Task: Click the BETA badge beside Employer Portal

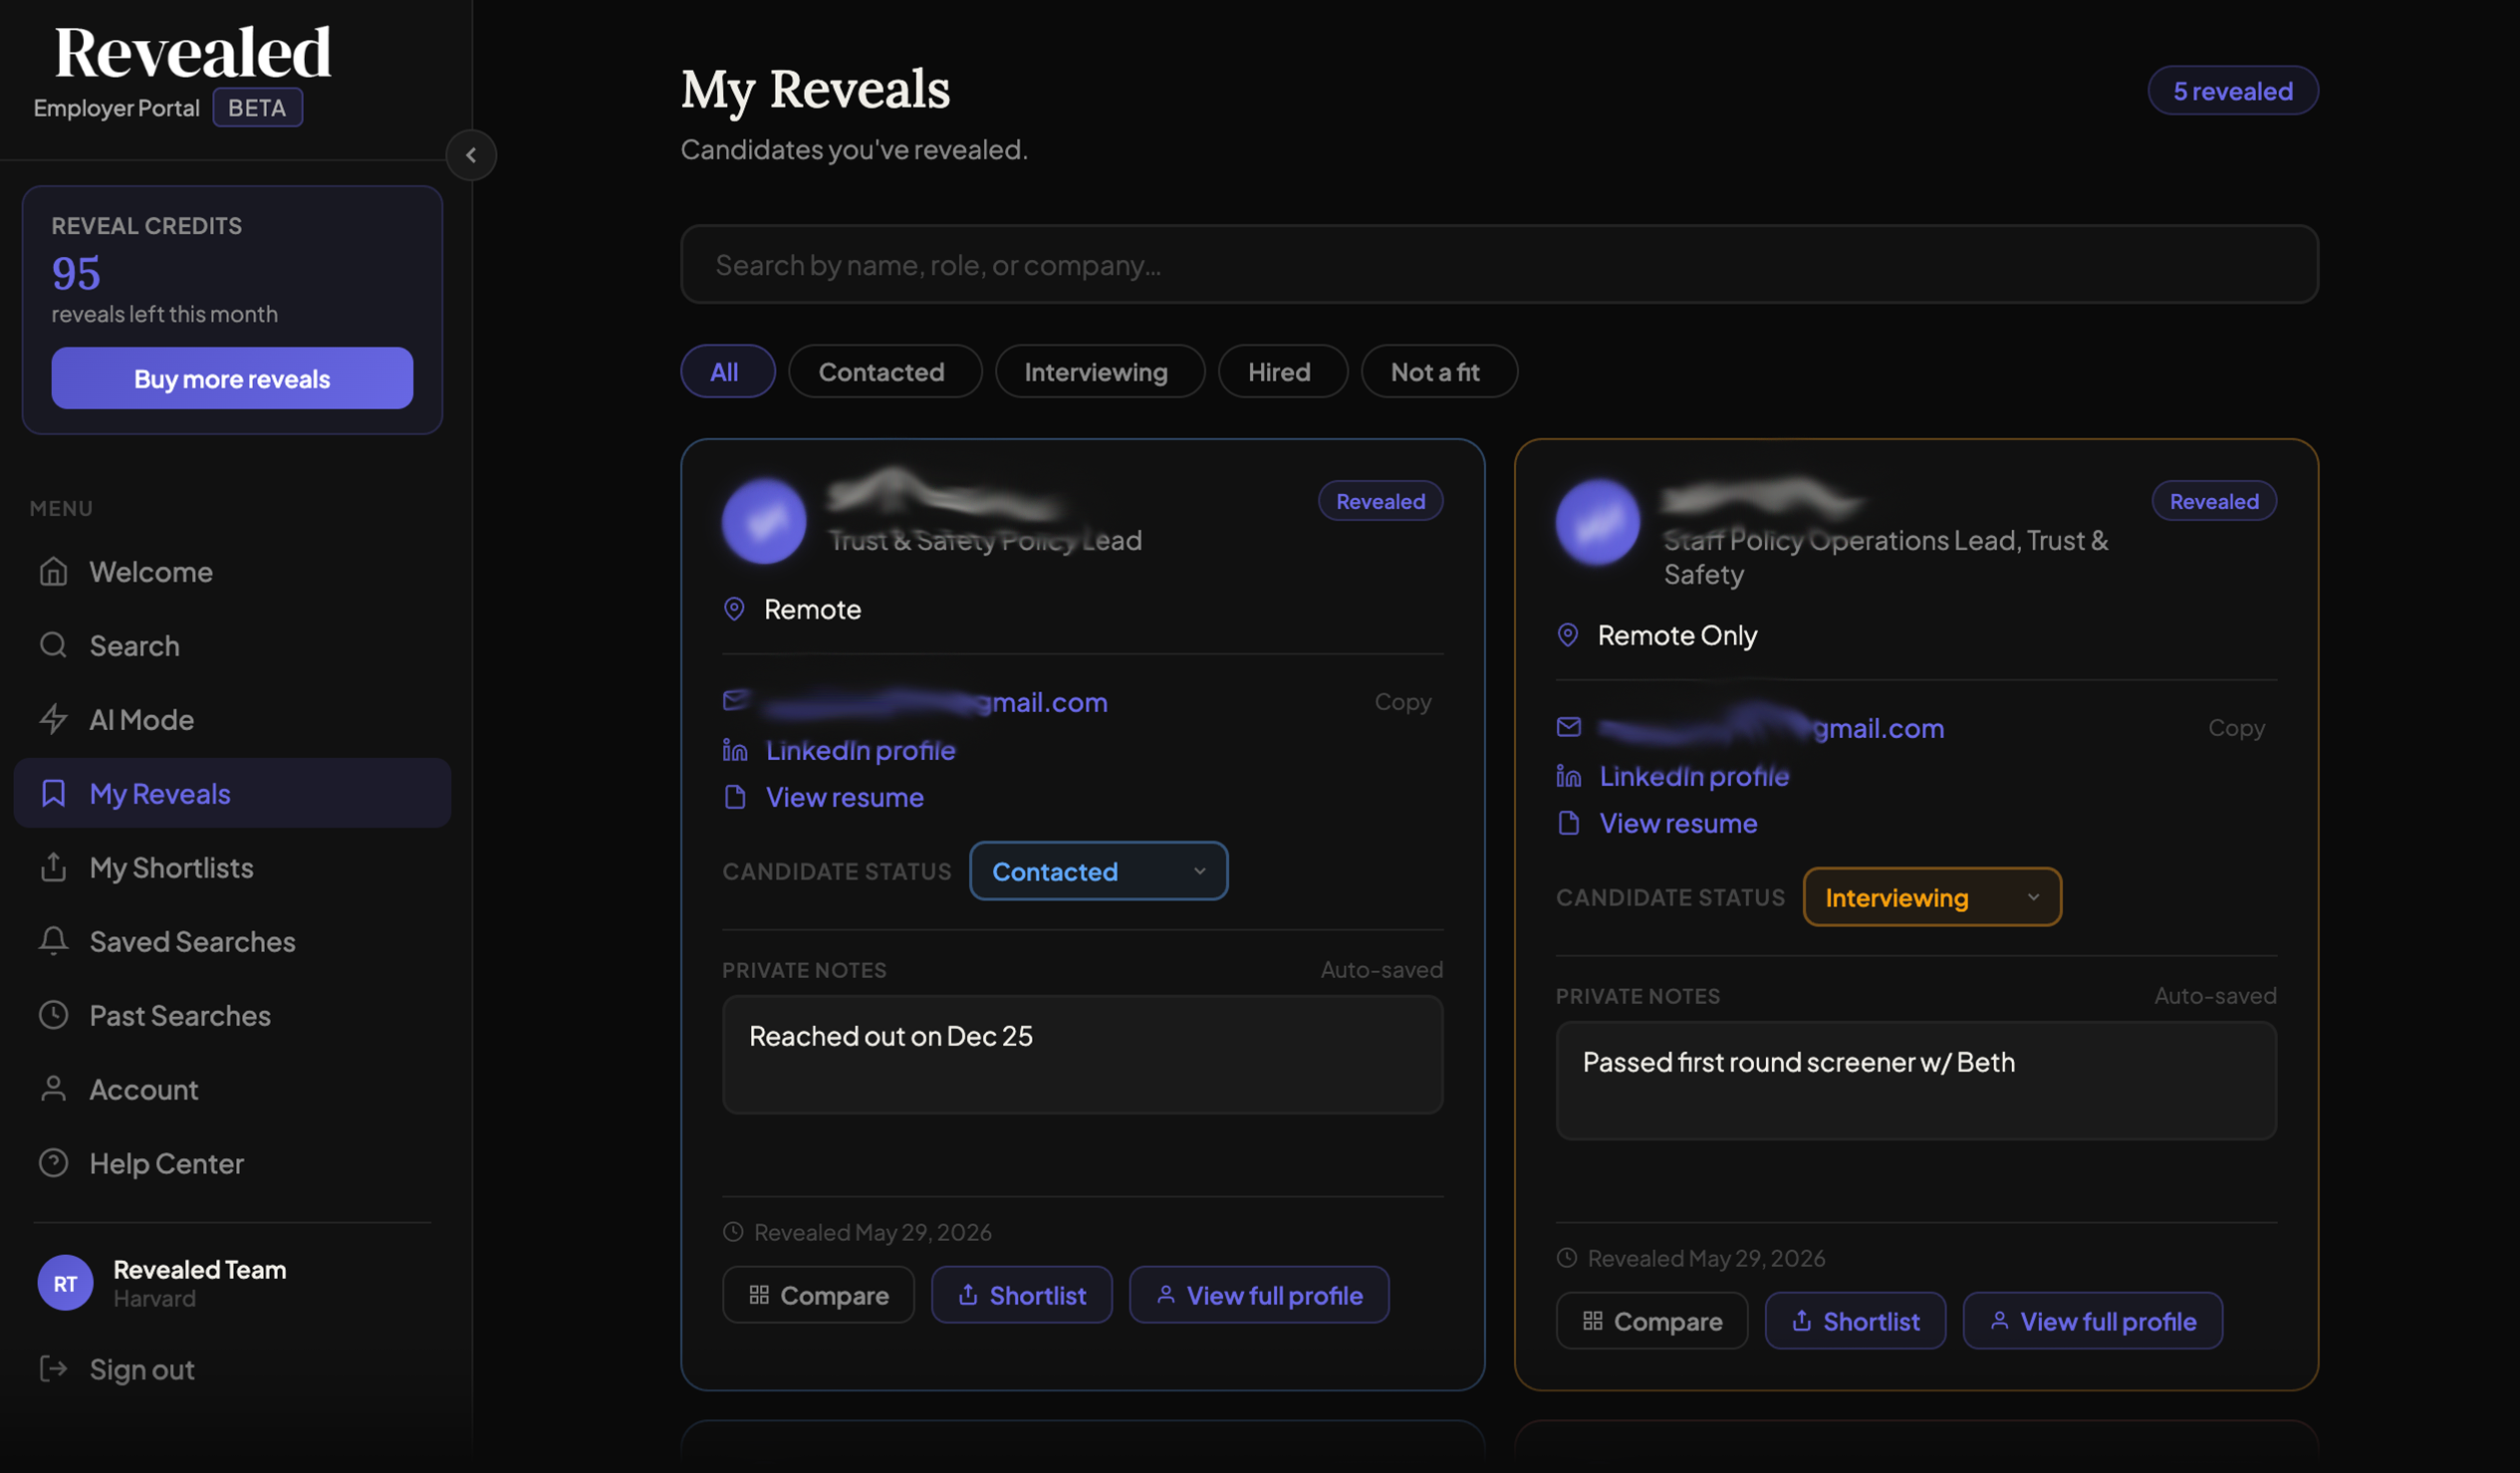Action: pyautogui.click(x=257, y=108)
